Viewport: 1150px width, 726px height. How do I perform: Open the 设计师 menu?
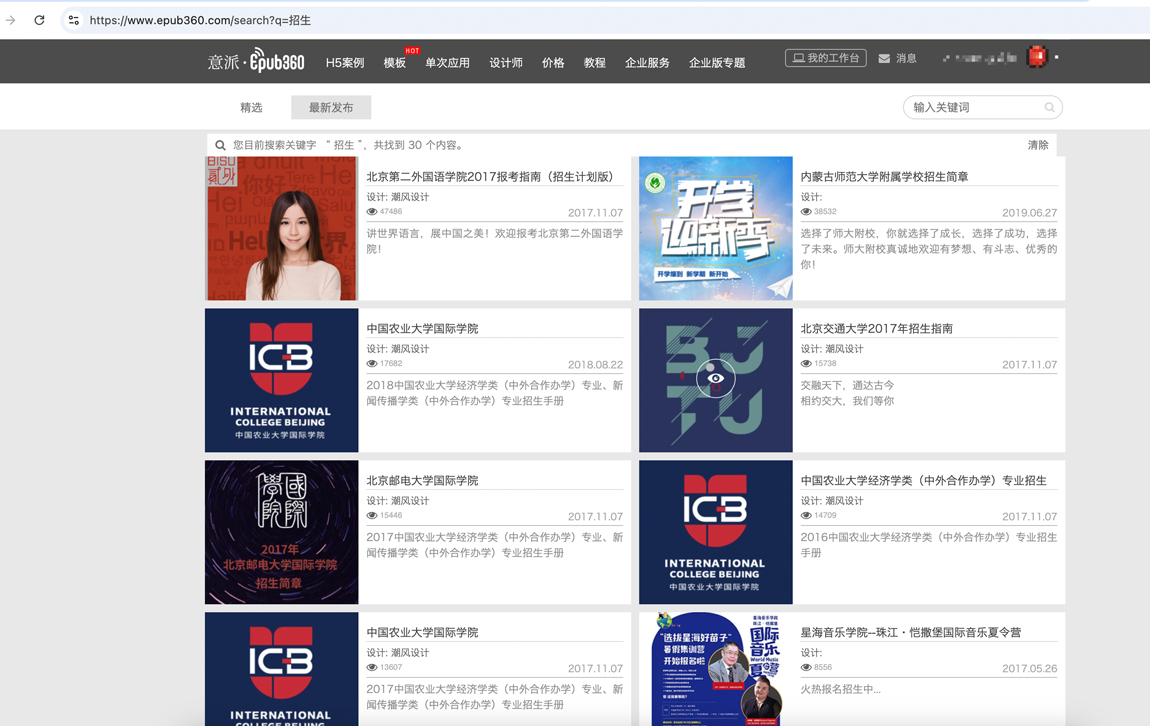coord(506,63)
